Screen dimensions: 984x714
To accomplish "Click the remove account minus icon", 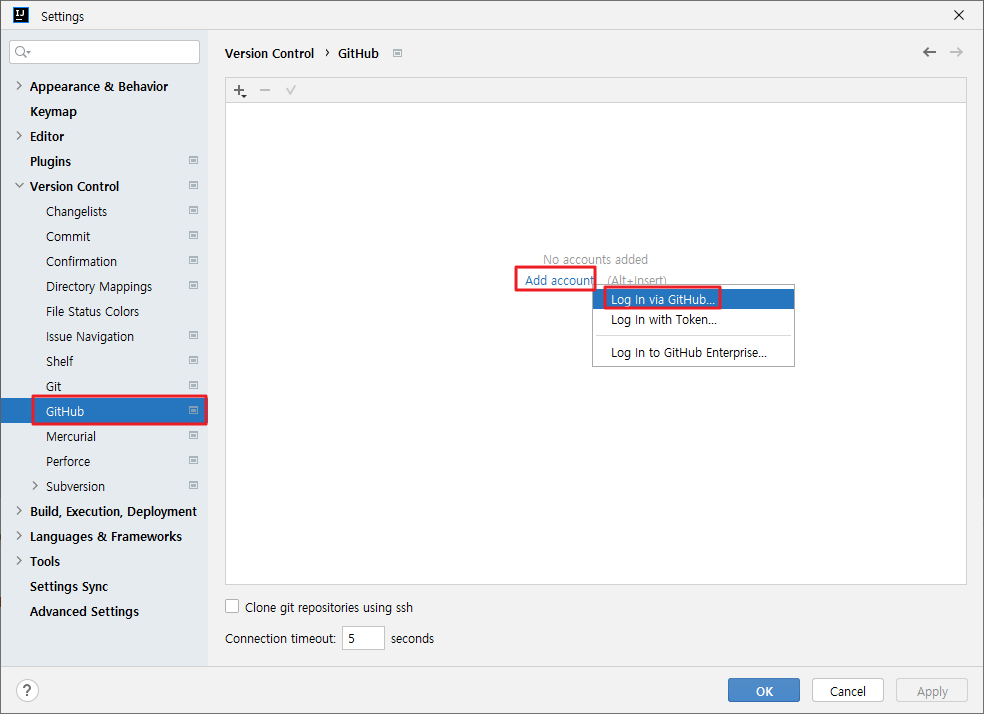I will tap(265, 90).
